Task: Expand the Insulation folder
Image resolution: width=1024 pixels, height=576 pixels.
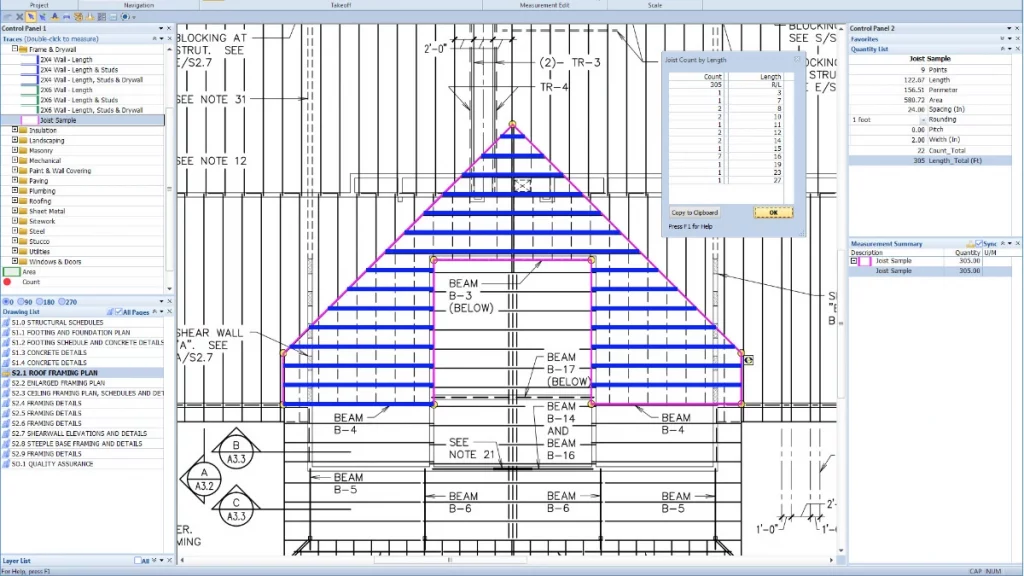Action: [14, 130]
